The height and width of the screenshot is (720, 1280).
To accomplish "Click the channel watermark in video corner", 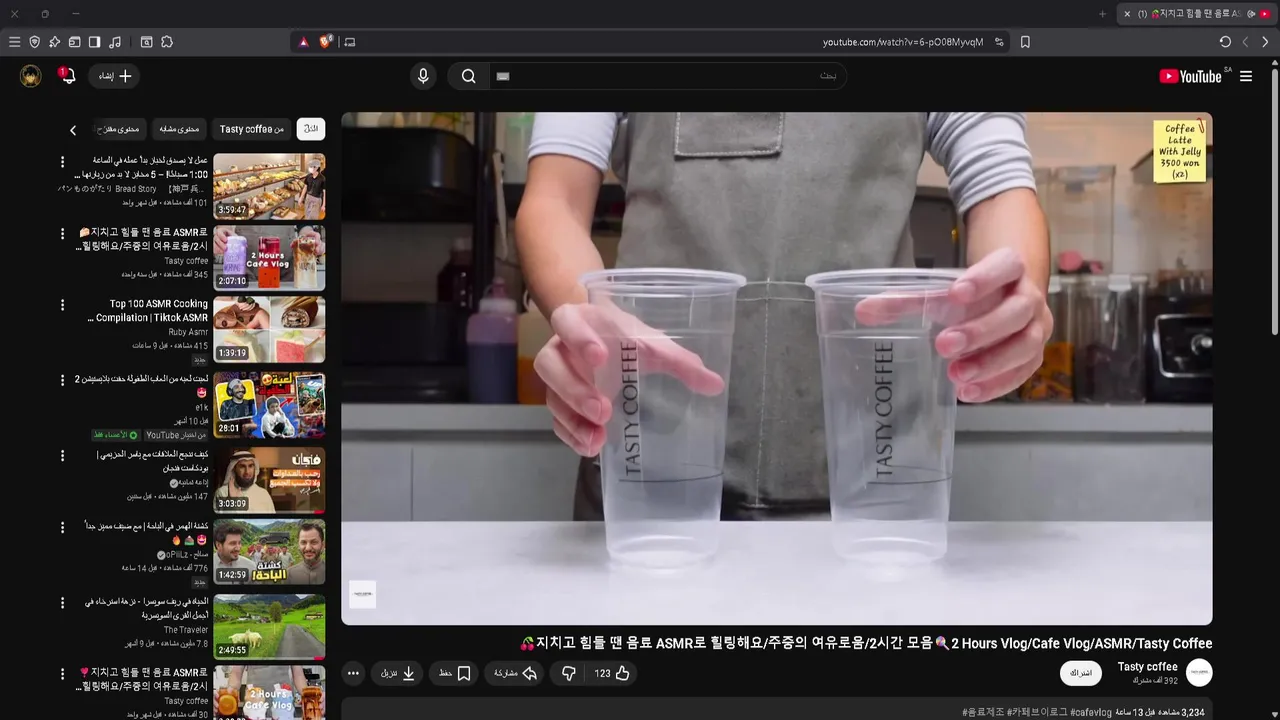I will (362, 594).
